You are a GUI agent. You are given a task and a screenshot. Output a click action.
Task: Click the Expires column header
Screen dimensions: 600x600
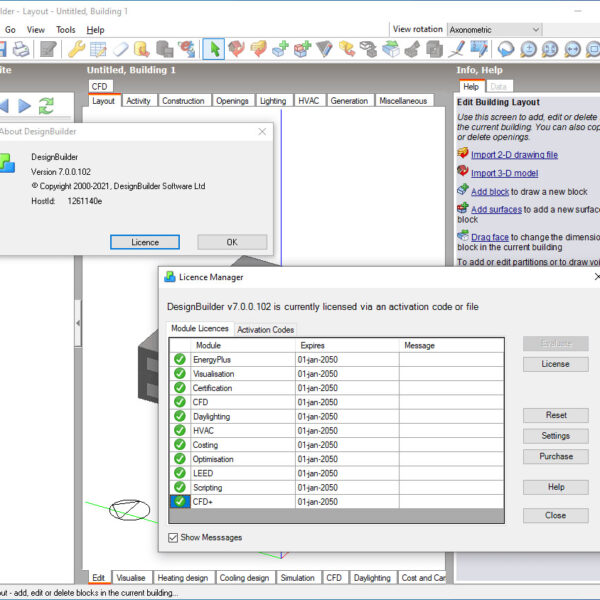(347, 346)
